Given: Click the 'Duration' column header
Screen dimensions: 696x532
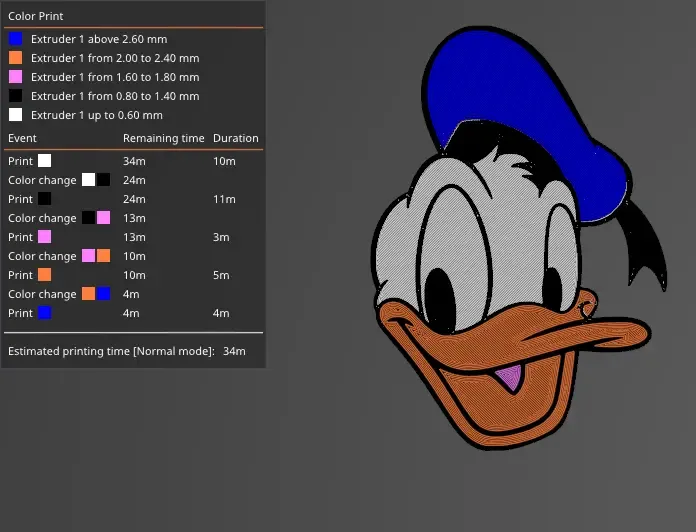Looking at the screenshot, I should pos(236,138).
